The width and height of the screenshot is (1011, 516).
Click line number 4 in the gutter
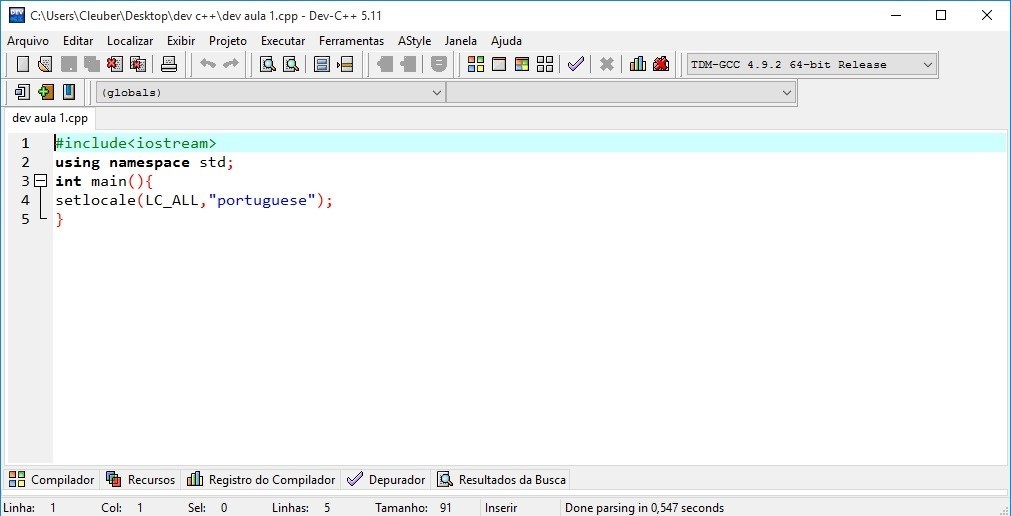point(25,201)
